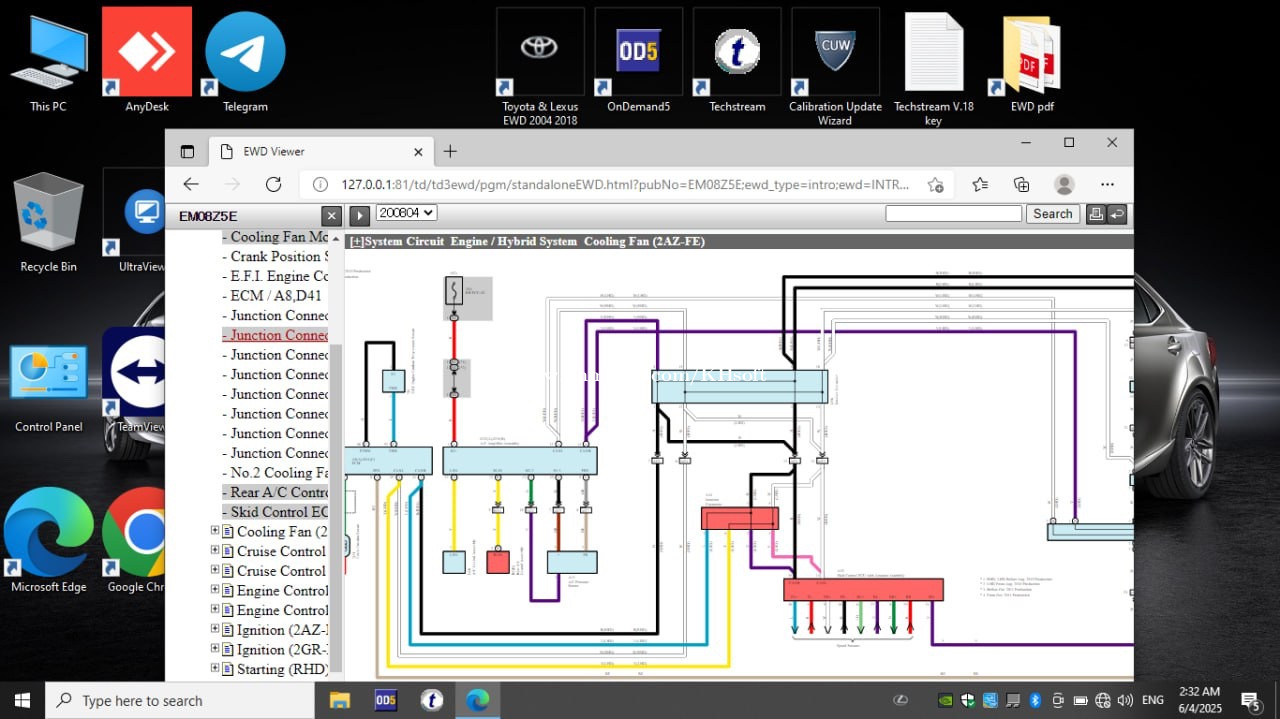Expand first Engine Control tree node

(x=214, y=589)
